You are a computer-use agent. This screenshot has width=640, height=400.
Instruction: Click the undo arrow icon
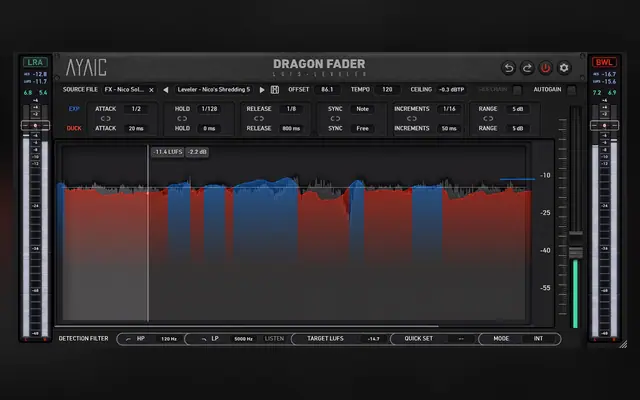click(x=508, y=68)
